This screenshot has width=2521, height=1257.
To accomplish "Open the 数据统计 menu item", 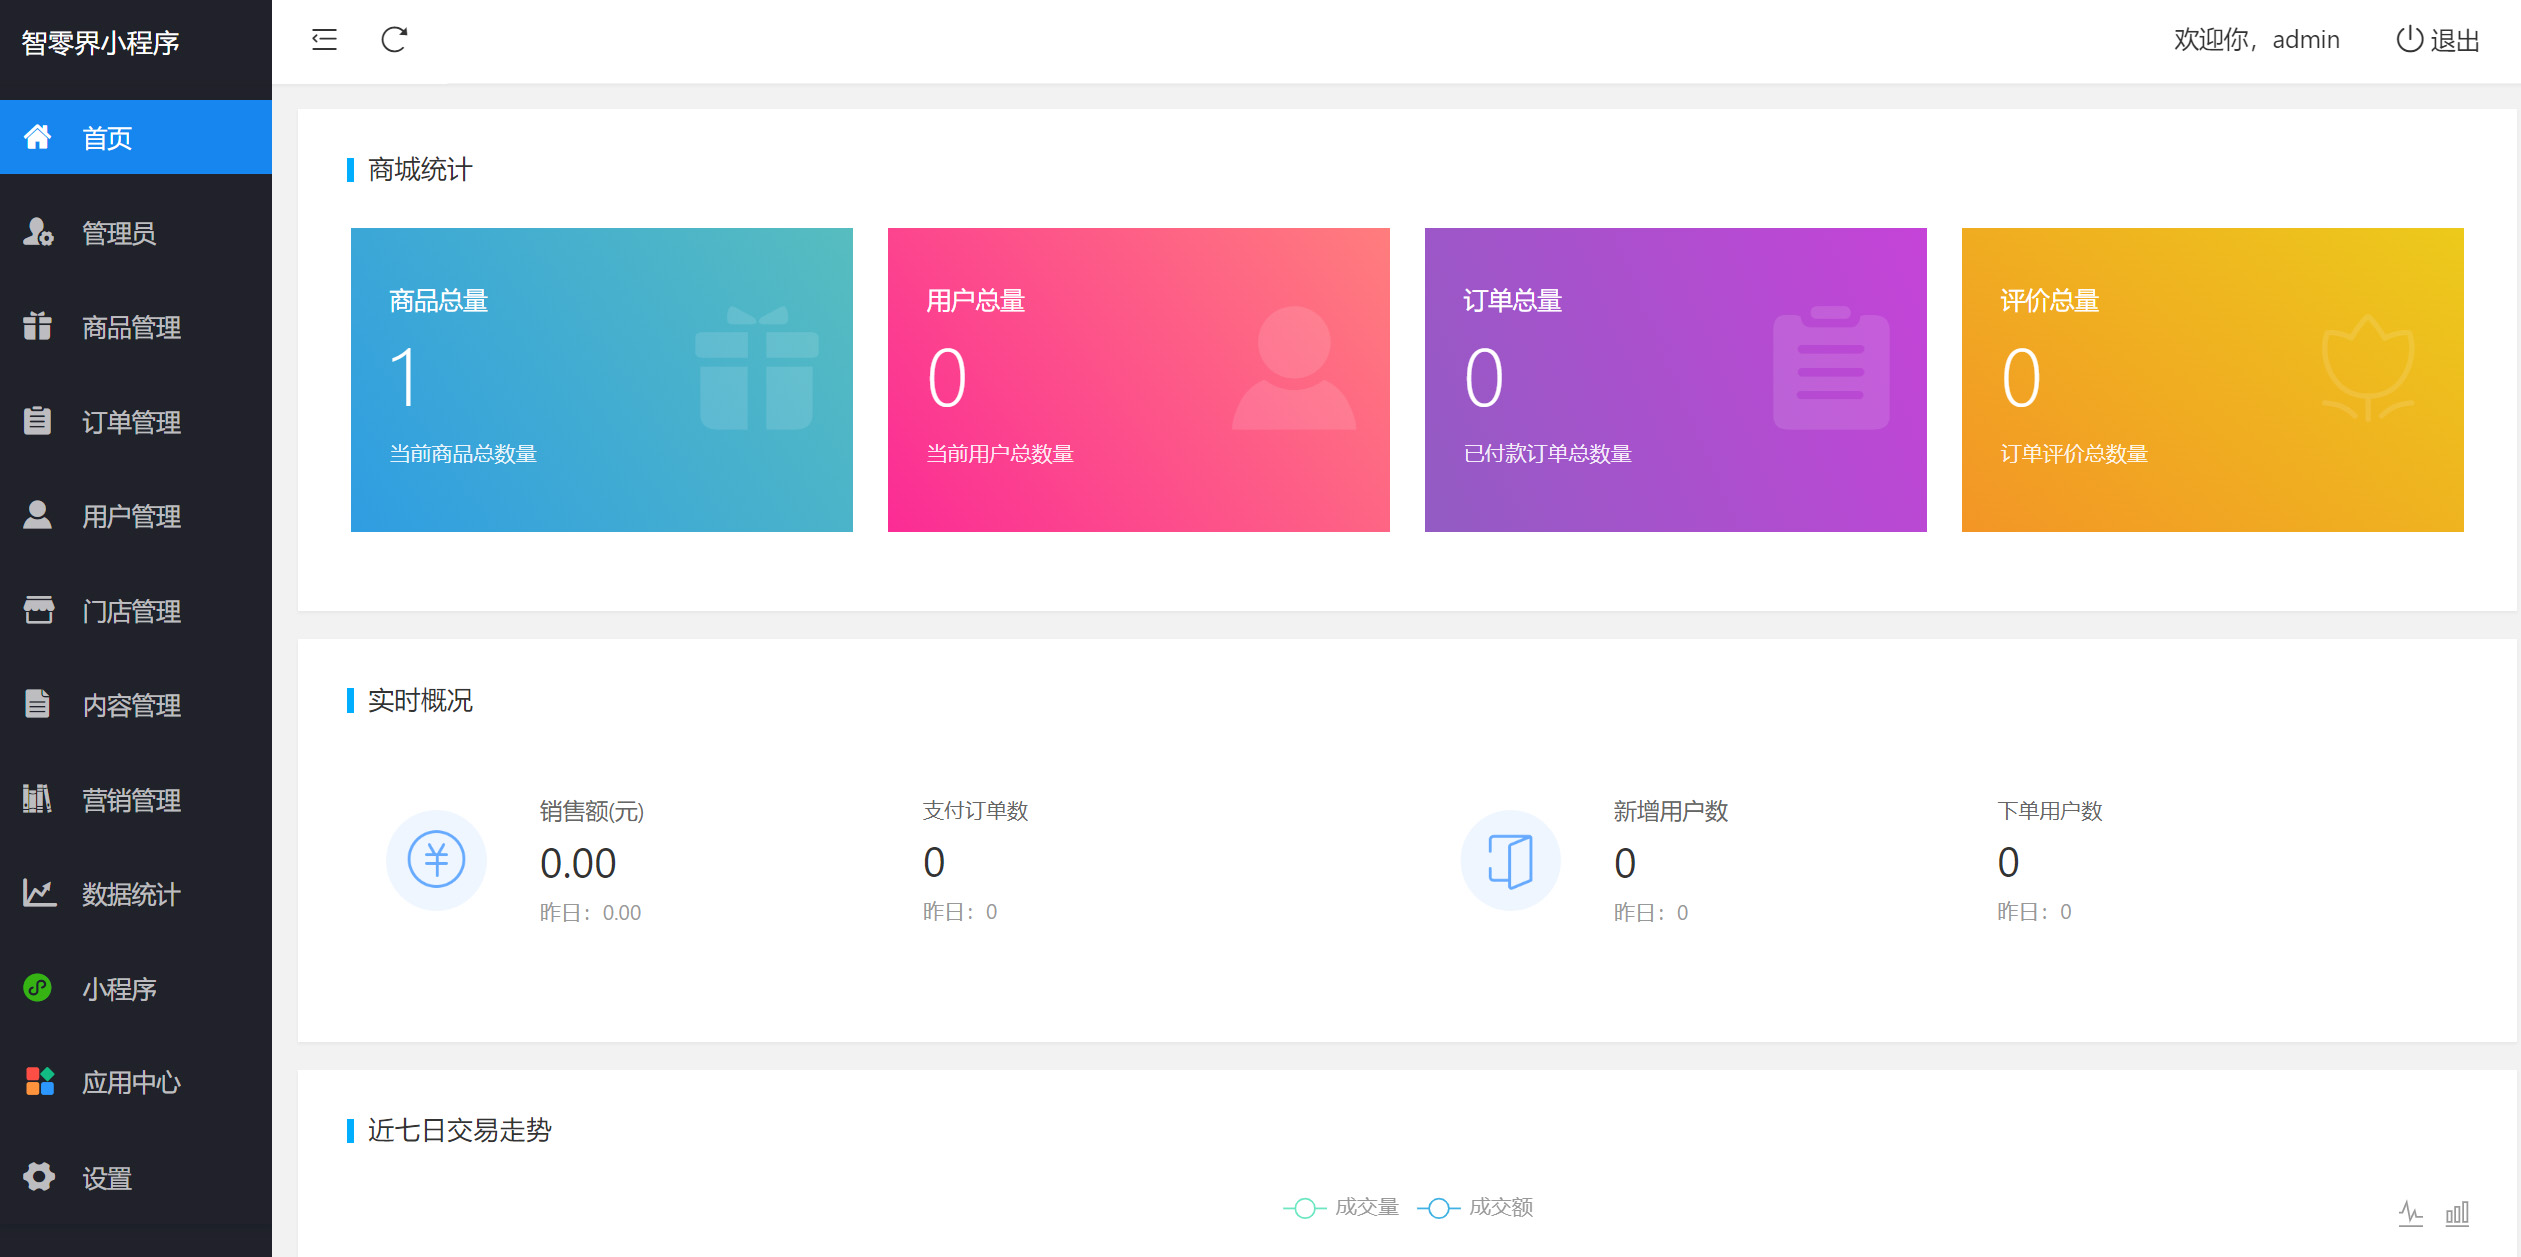I will click(x=131, y=894).
